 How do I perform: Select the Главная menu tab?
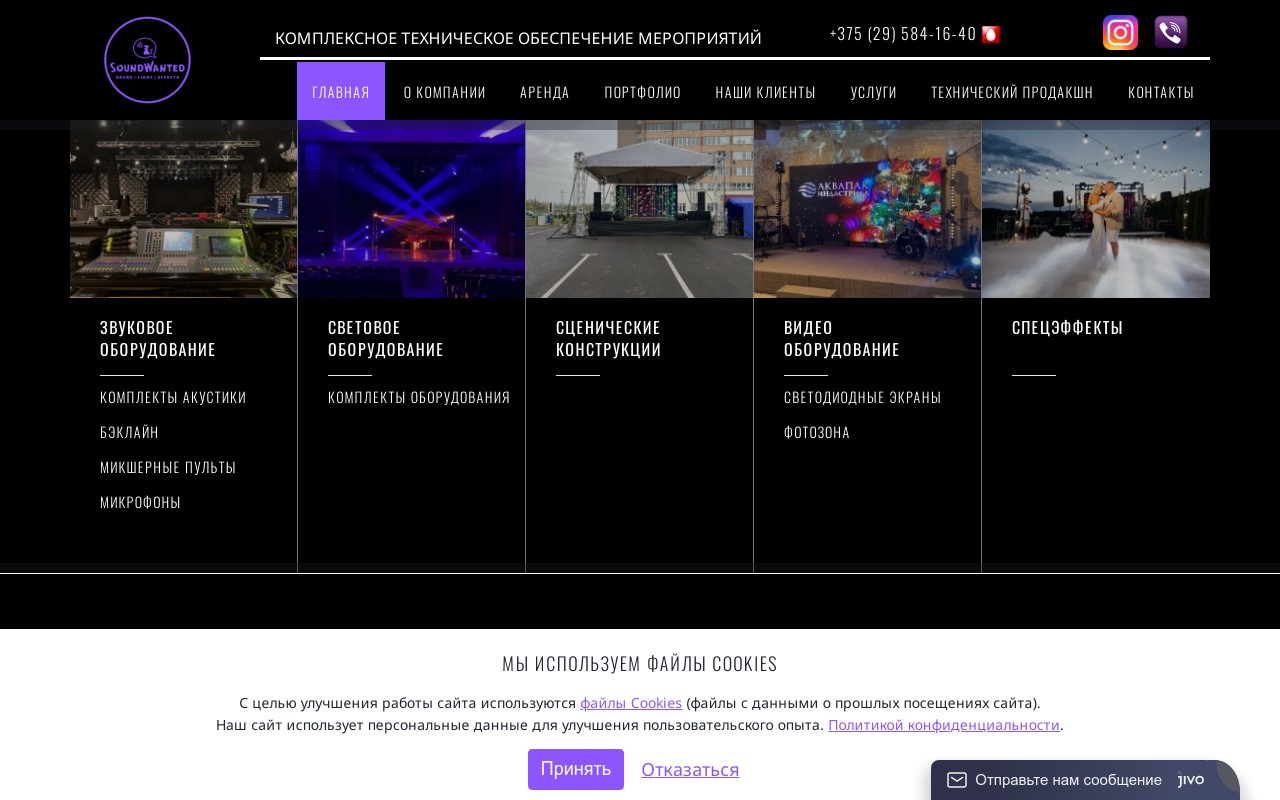[x=341, y=92]
